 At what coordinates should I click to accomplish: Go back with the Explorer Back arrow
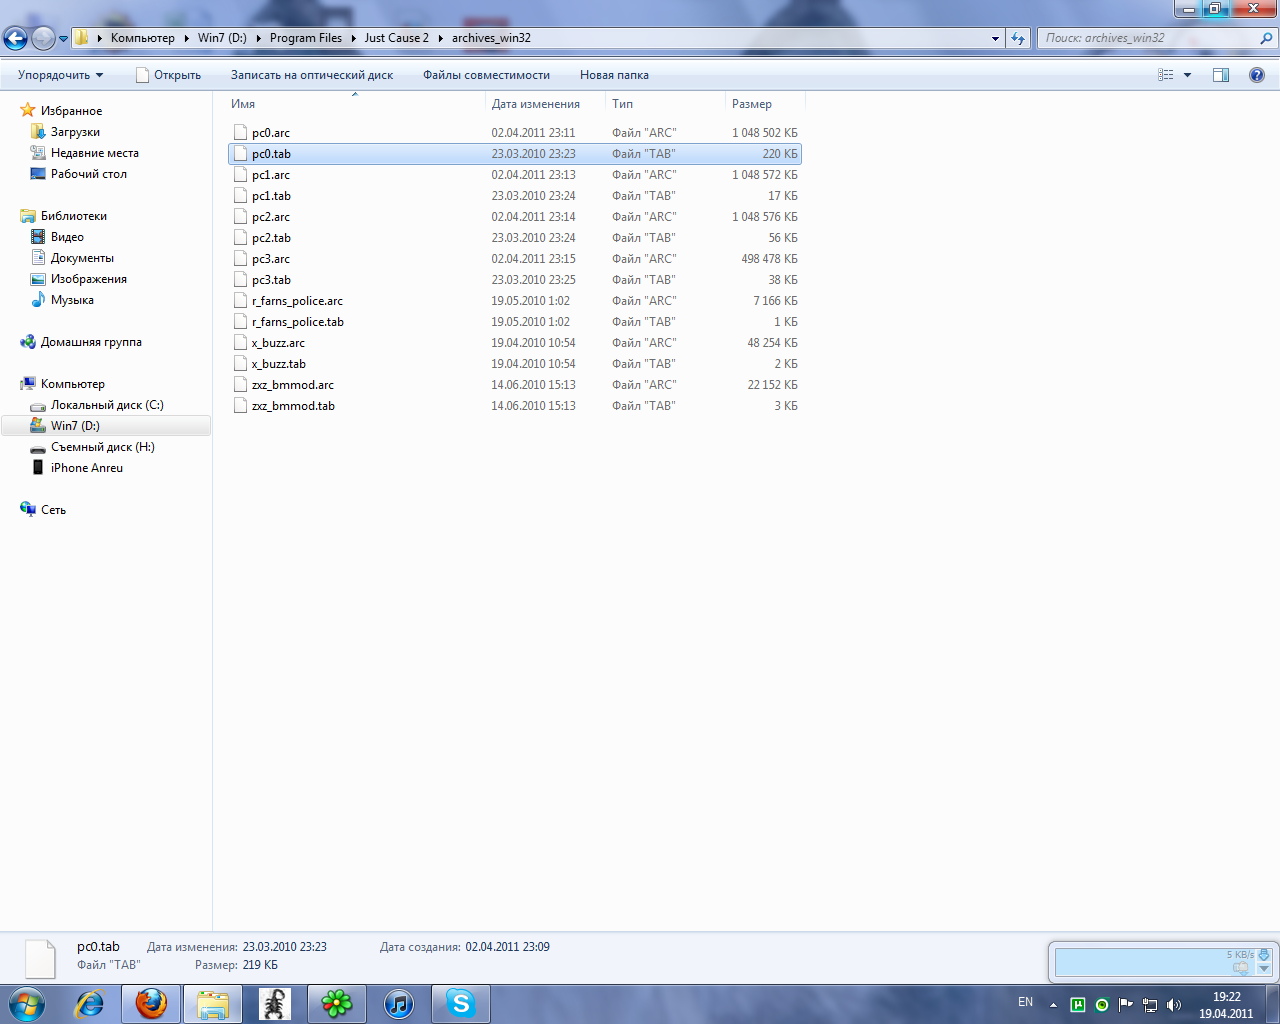point(16,39)
